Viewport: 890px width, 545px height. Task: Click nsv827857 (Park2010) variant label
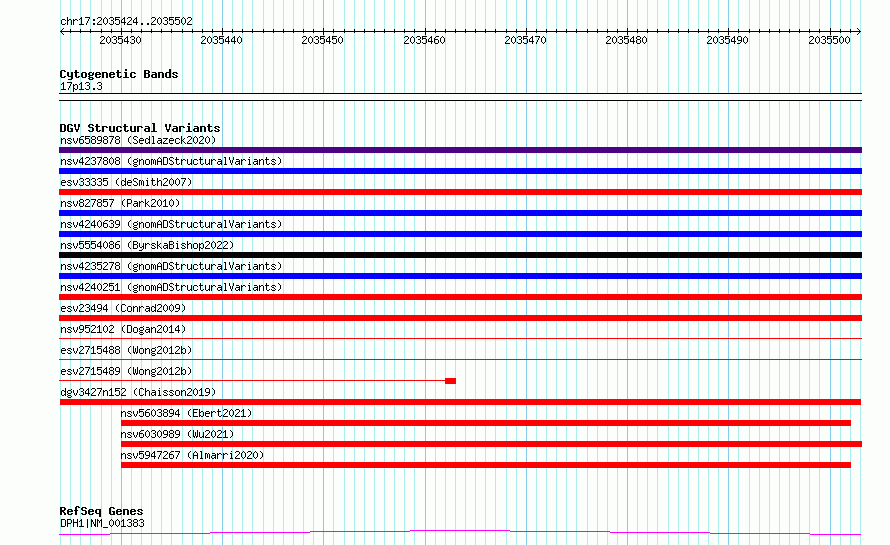tap(120, 203)
